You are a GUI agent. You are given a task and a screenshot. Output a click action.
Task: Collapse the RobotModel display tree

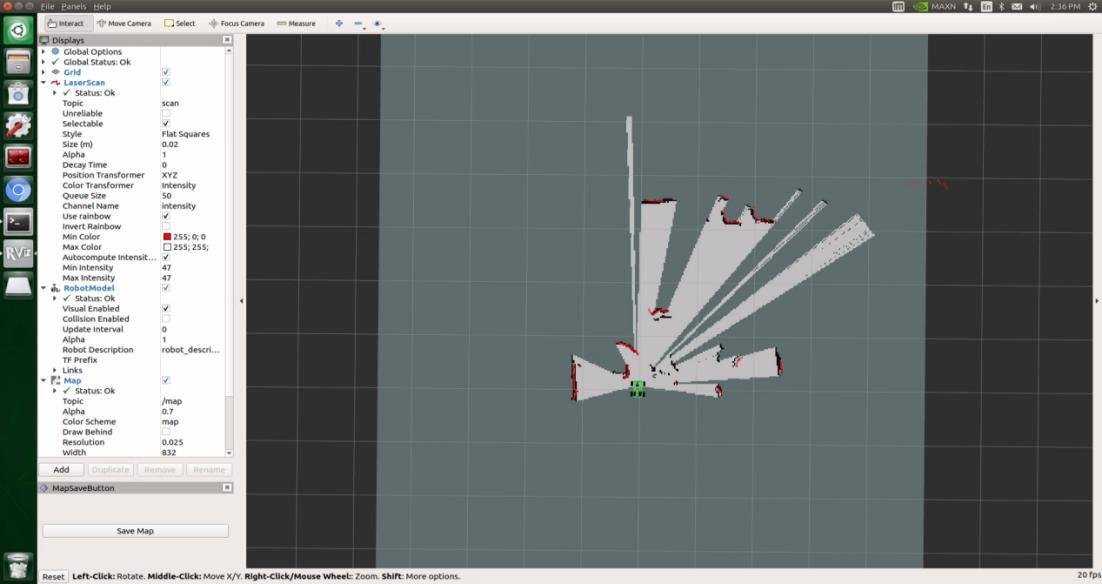click(44, 288)
